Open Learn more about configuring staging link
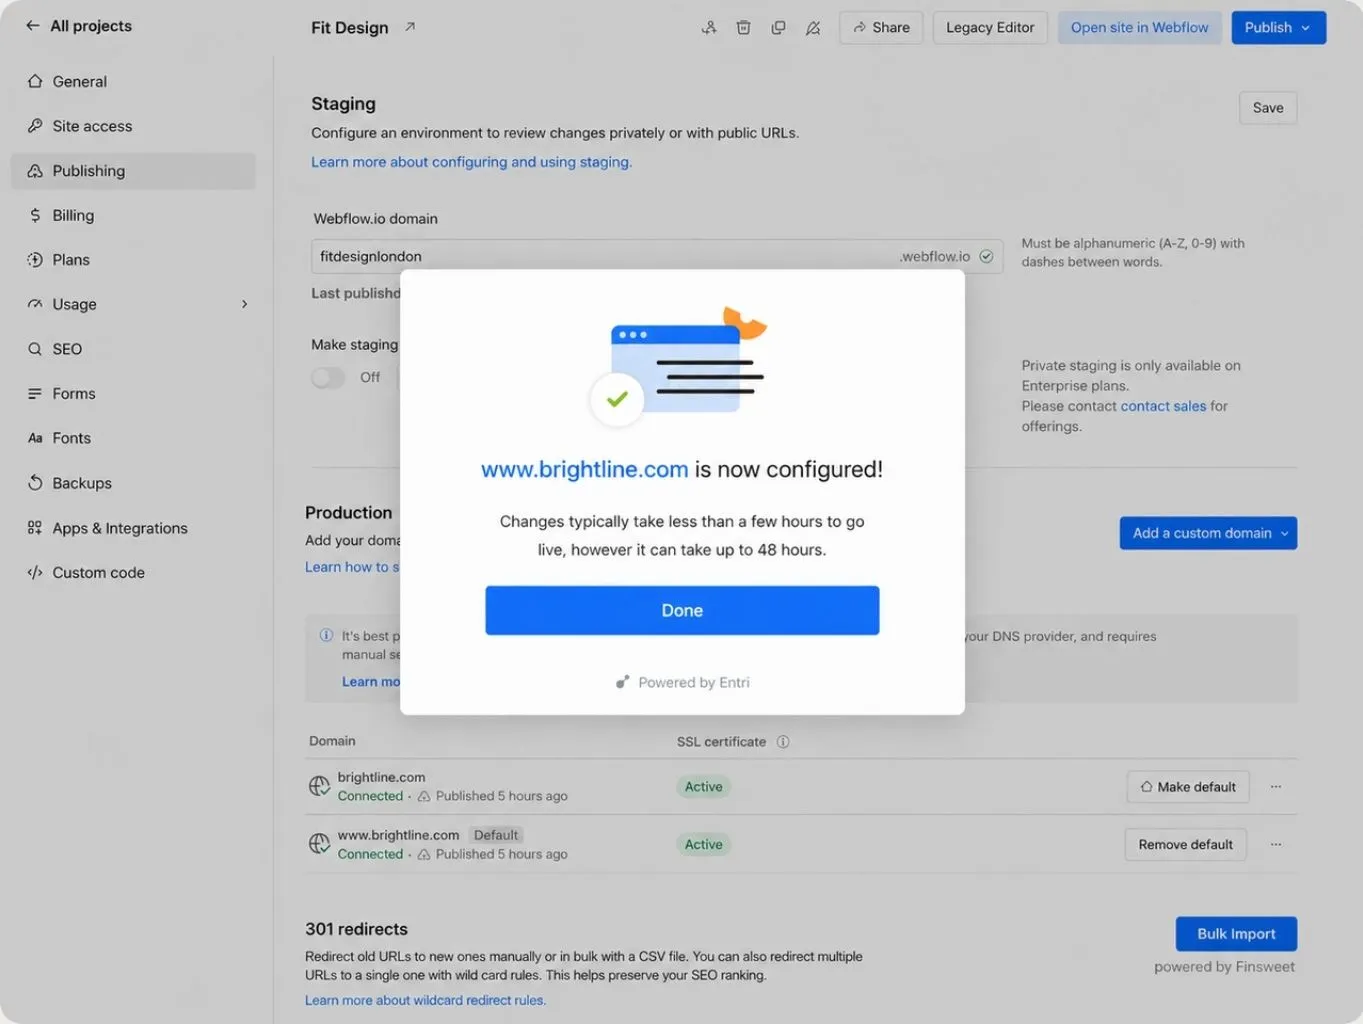Image resolution: width=1363 pixels, height=1024 pixels. (471, 162)
